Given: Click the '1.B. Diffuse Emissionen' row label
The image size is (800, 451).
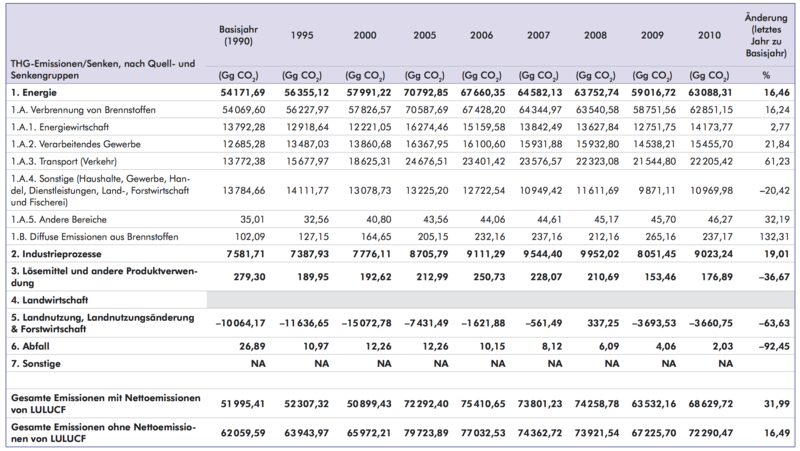Looking at the screenshot, I should pos(91,236).
